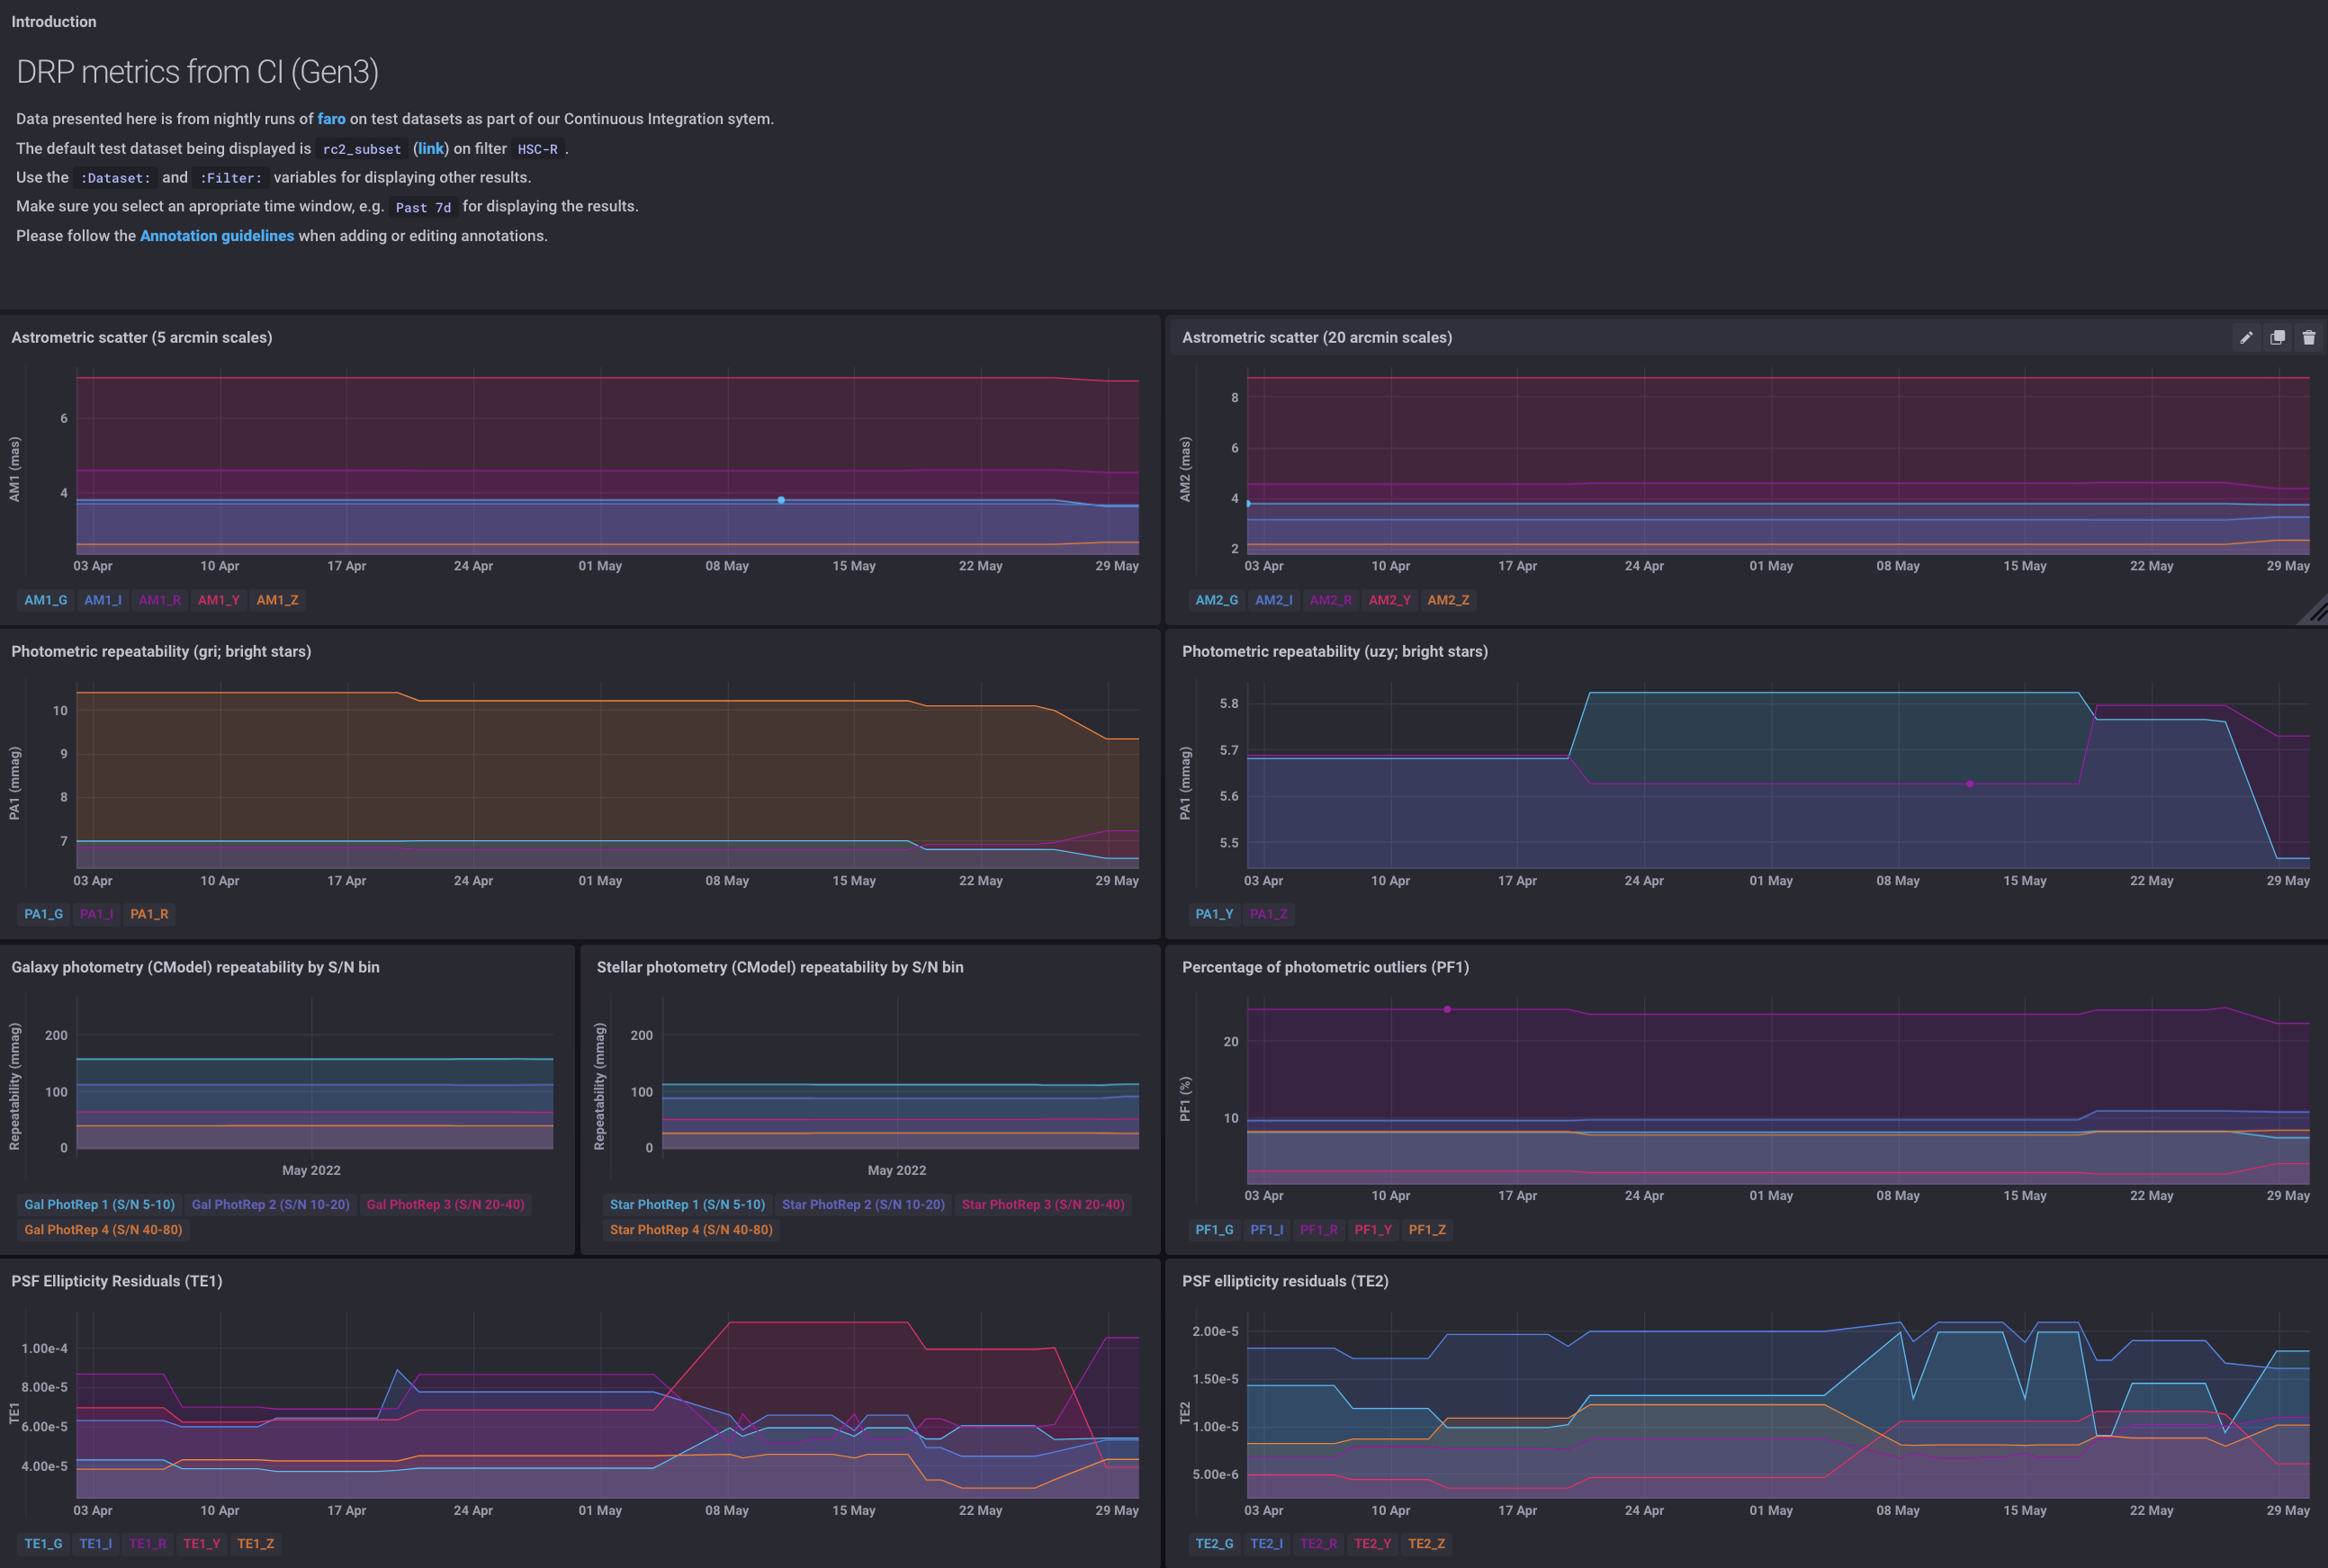Hide the PF1_G series in legend
This screenshot has height=1568, width=2328.
coord(1215,1230)
